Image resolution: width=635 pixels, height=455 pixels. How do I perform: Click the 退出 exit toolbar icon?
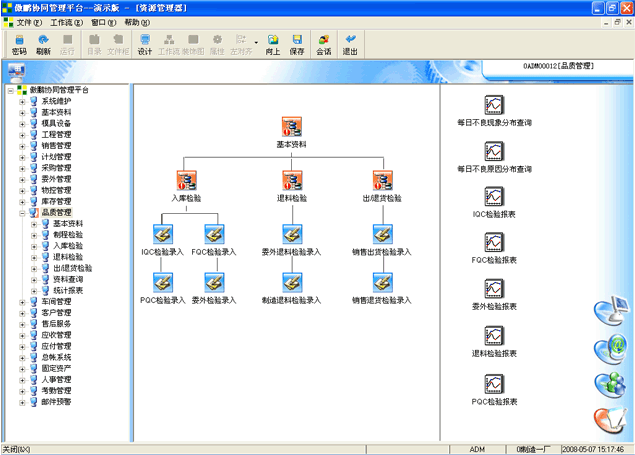(x=350, y=44)
